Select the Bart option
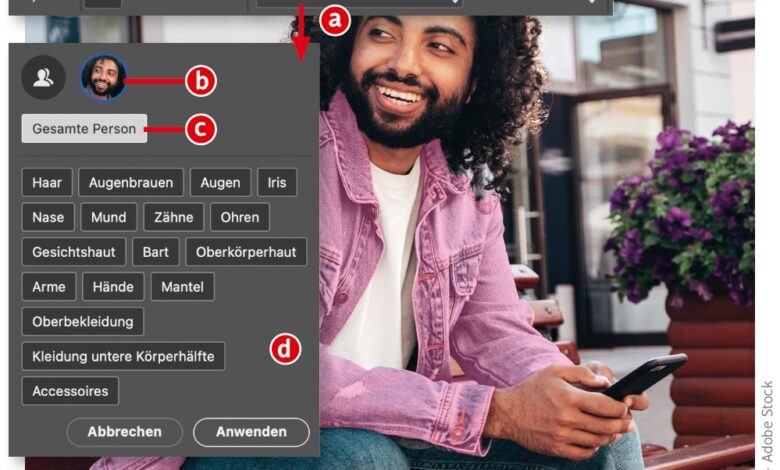Screen dimensions: 780x470 pos(156,252)
